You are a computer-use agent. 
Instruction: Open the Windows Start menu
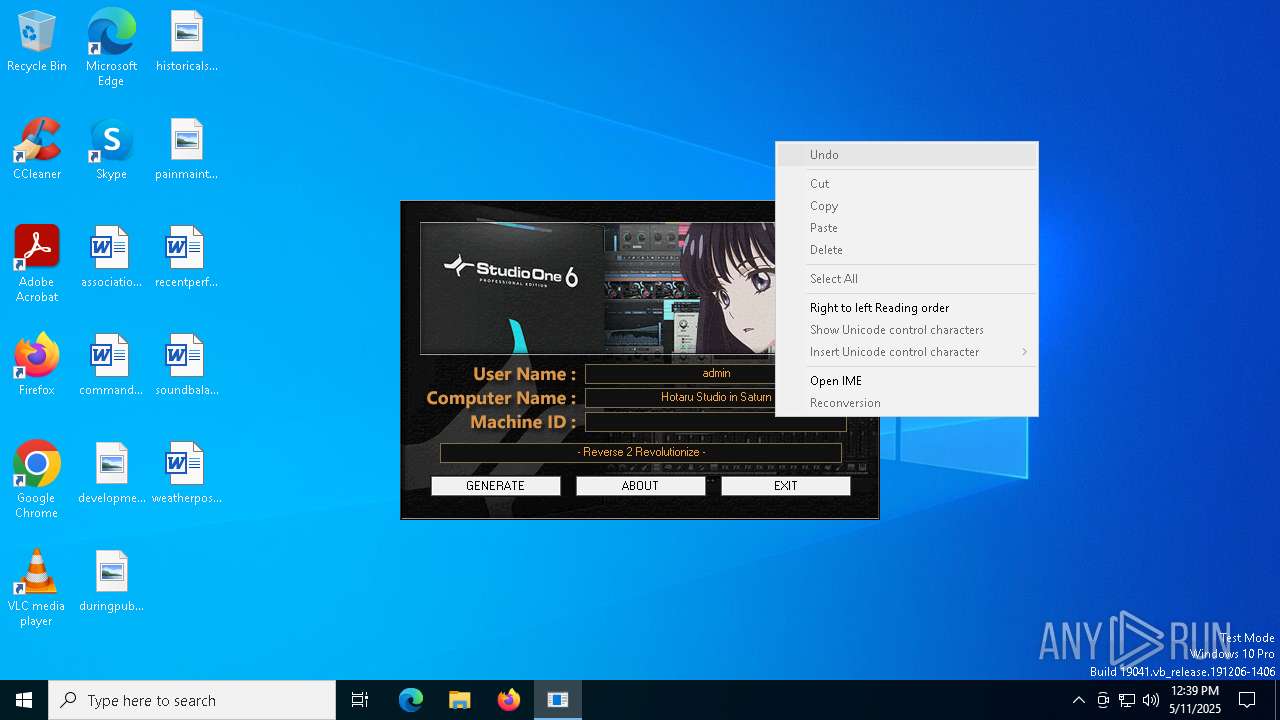pyautogui.click(x=24, y=700)
